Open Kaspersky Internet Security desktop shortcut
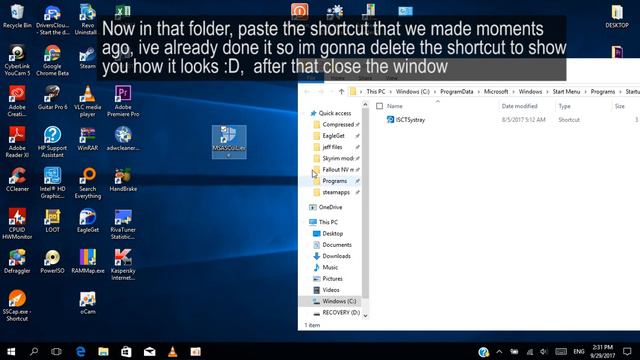The image size is (640, 360). coord(123,264)
